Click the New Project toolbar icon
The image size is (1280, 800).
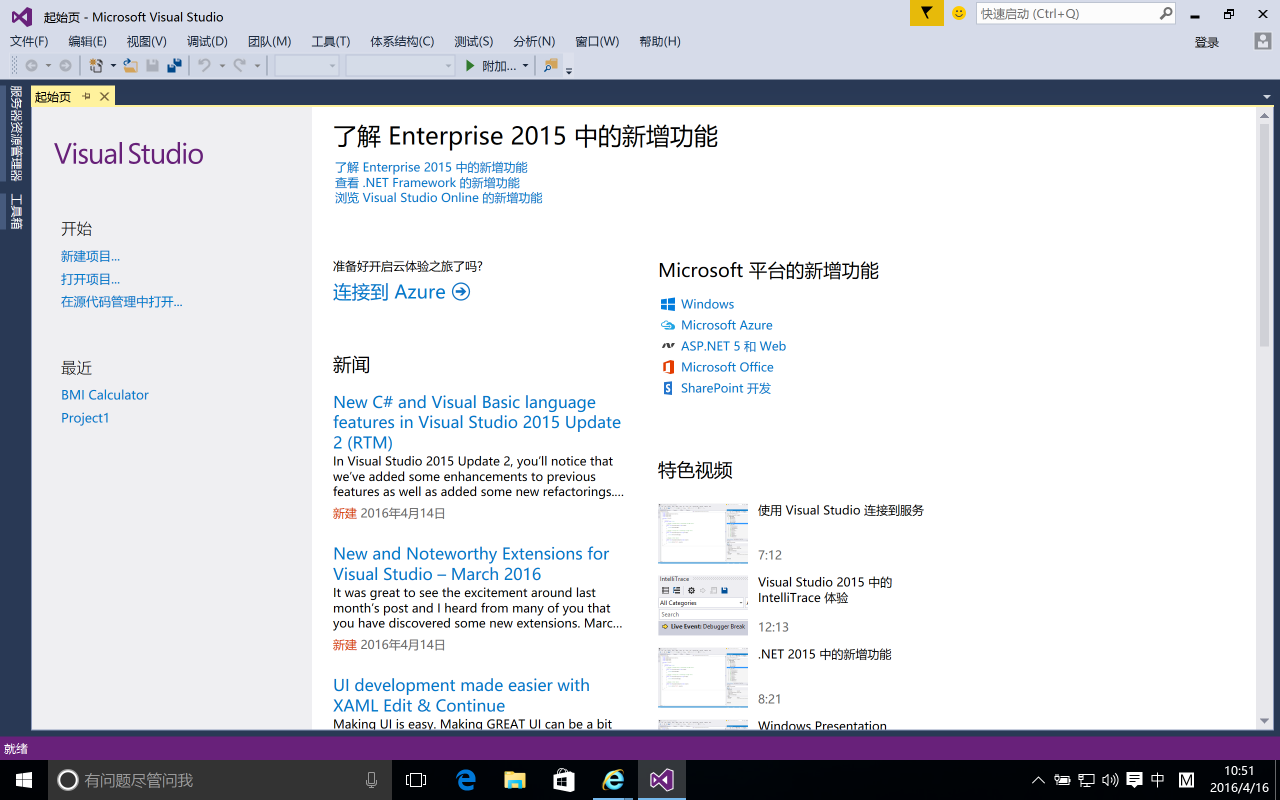pos(96,66)
